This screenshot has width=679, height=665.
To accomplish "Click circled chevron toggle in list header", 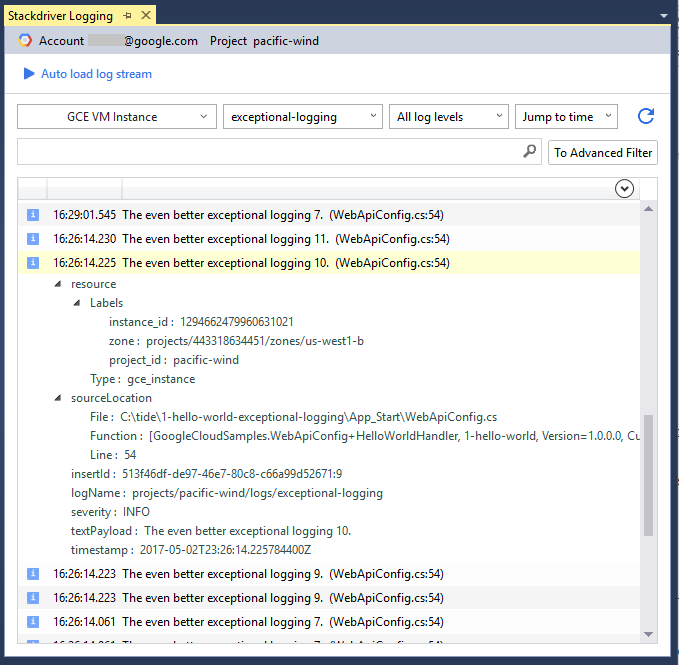I will click(625, 188).
